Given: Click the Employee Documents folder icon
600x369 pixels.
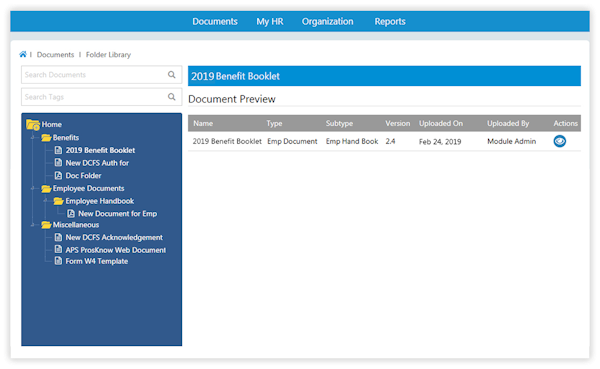Looking at the screenshot, I should [x=46, y=188].
